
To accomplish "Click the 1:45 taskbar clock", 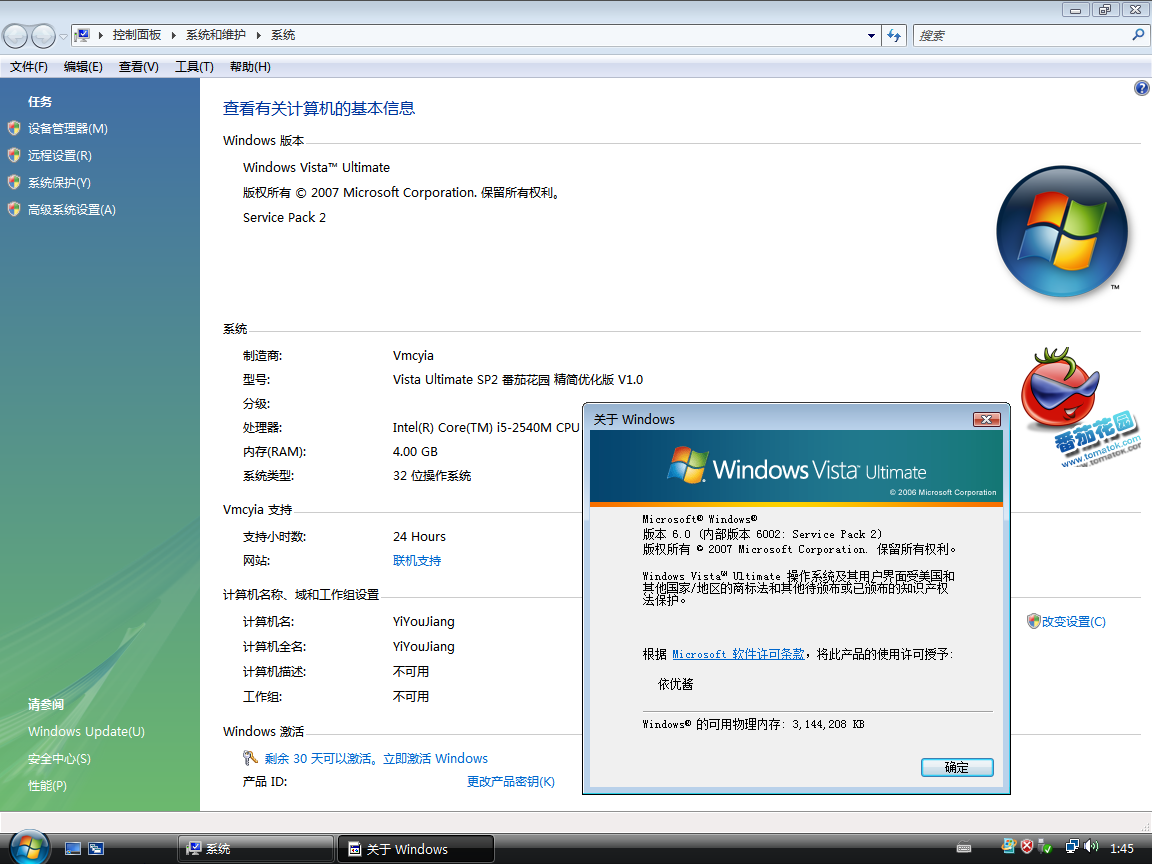I will (1121, 849).
